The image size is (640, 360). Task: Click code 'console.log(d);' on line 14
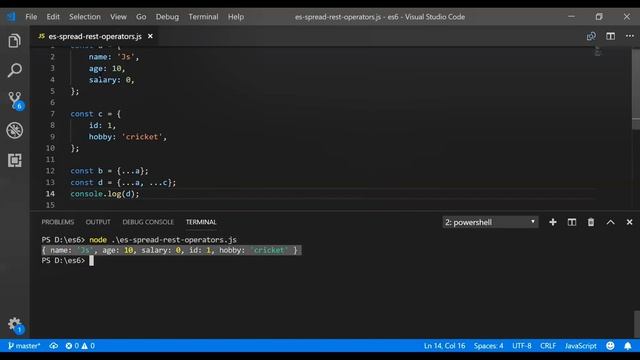[x=104, y=194]
